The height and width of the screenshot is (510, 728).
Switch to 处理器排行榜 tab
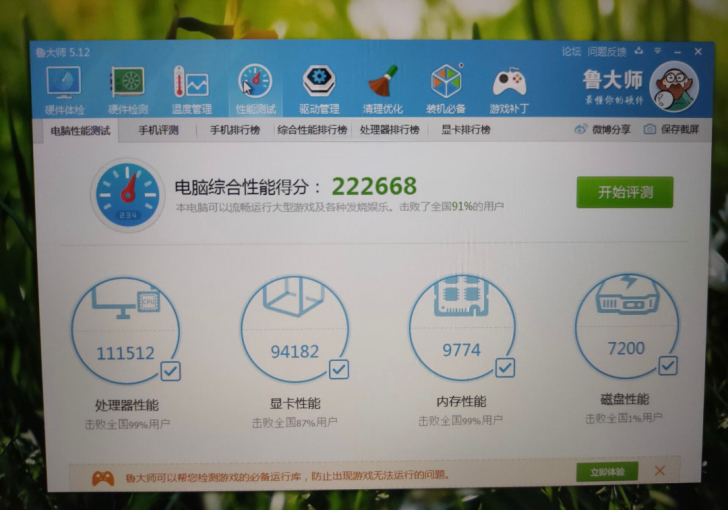[x=390, y=130]
